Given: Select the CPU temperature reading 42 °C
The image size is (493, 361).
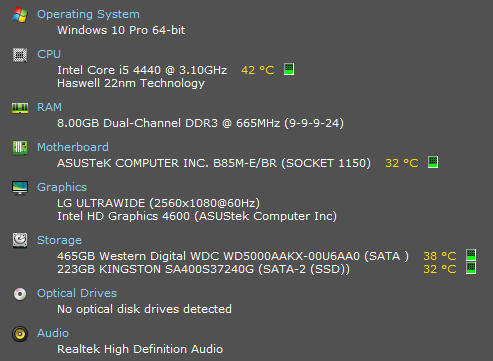Looking at the screenshot, I should 258,70.
